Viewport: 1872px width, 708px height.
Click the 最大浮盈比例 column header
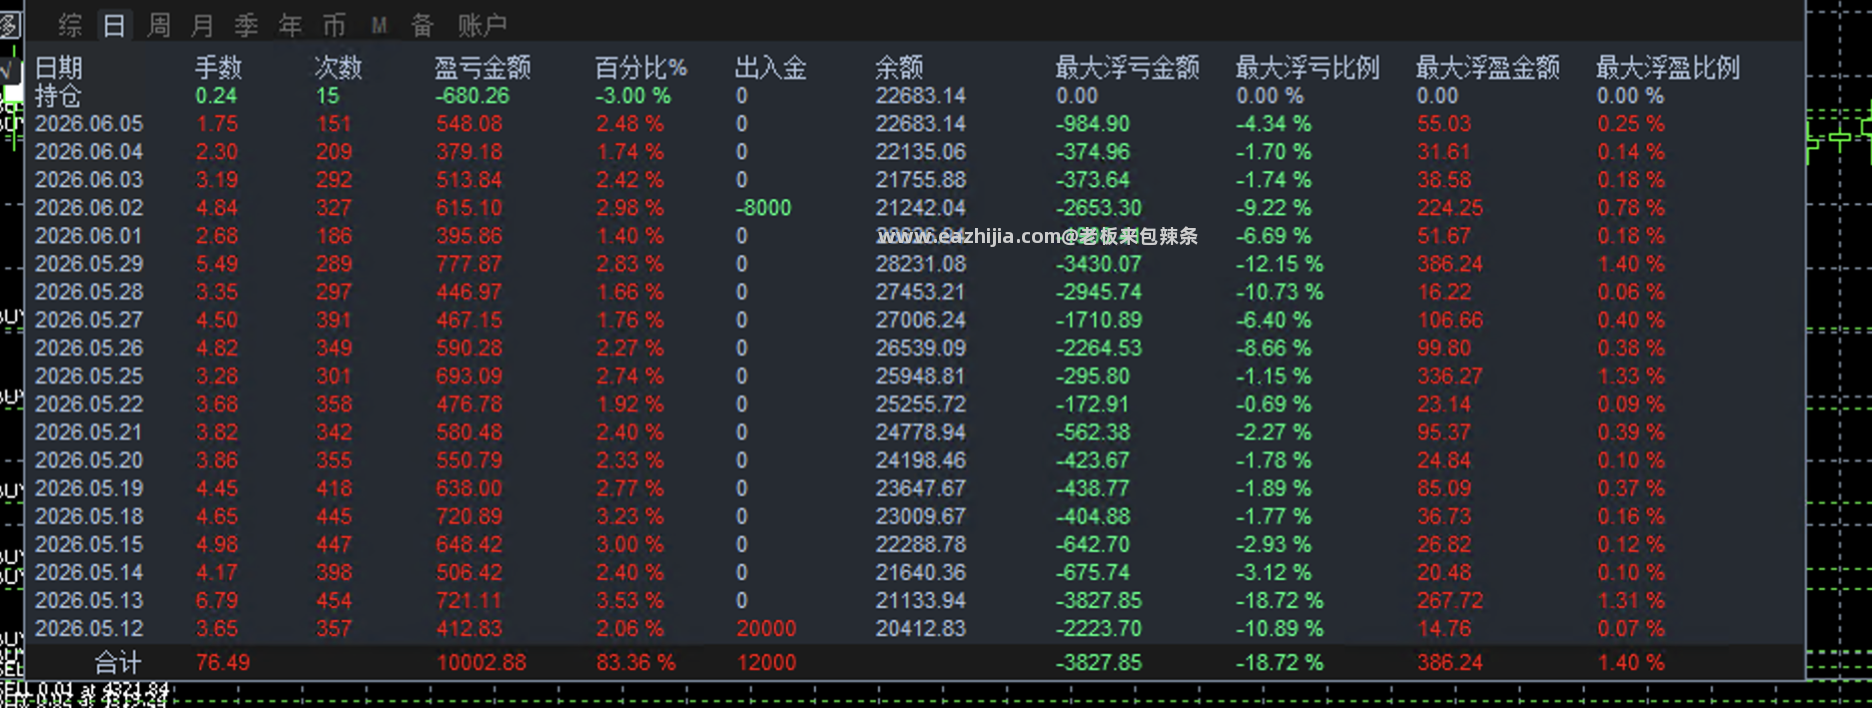pos(1667,68)
